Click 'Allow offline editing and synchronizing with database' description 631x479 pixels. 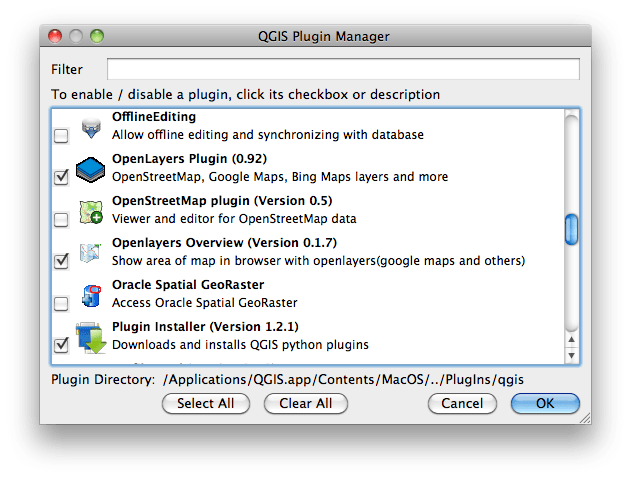[x=268, y=135]
